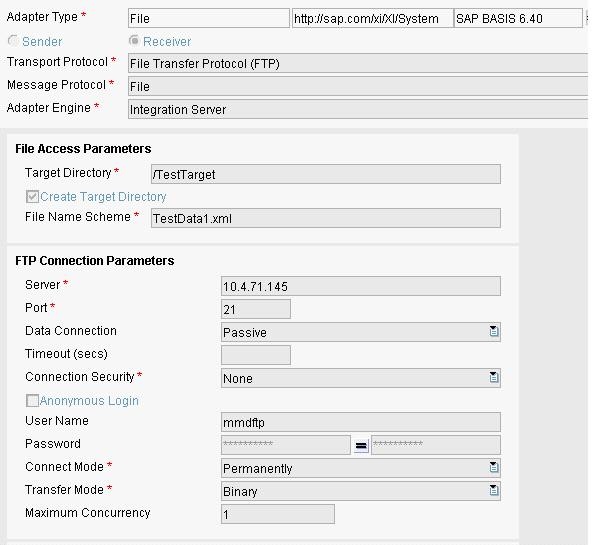Click the Maximum Concurrency label
The width and height of the screenshot is (596, 545).
(88, 513)
